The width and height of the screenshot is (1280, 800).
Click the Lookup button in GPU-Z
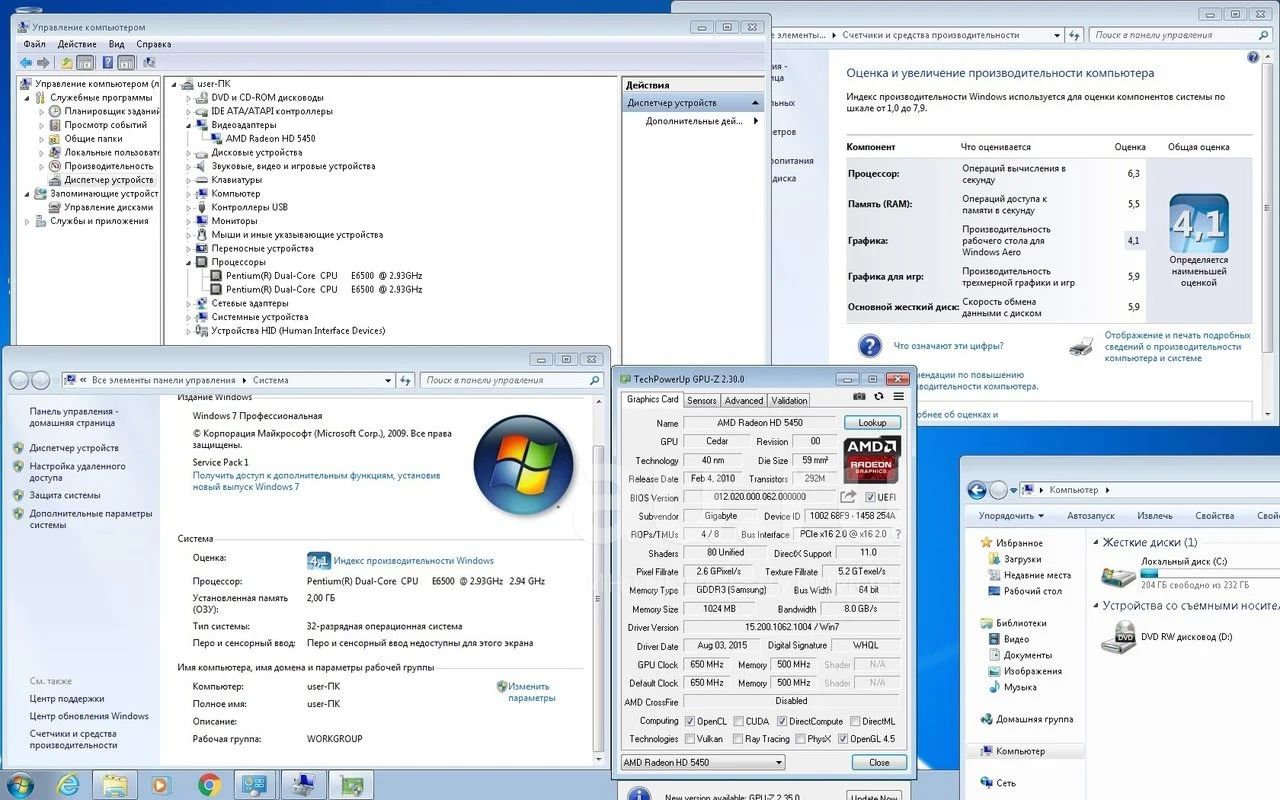[x=872, y=423]
